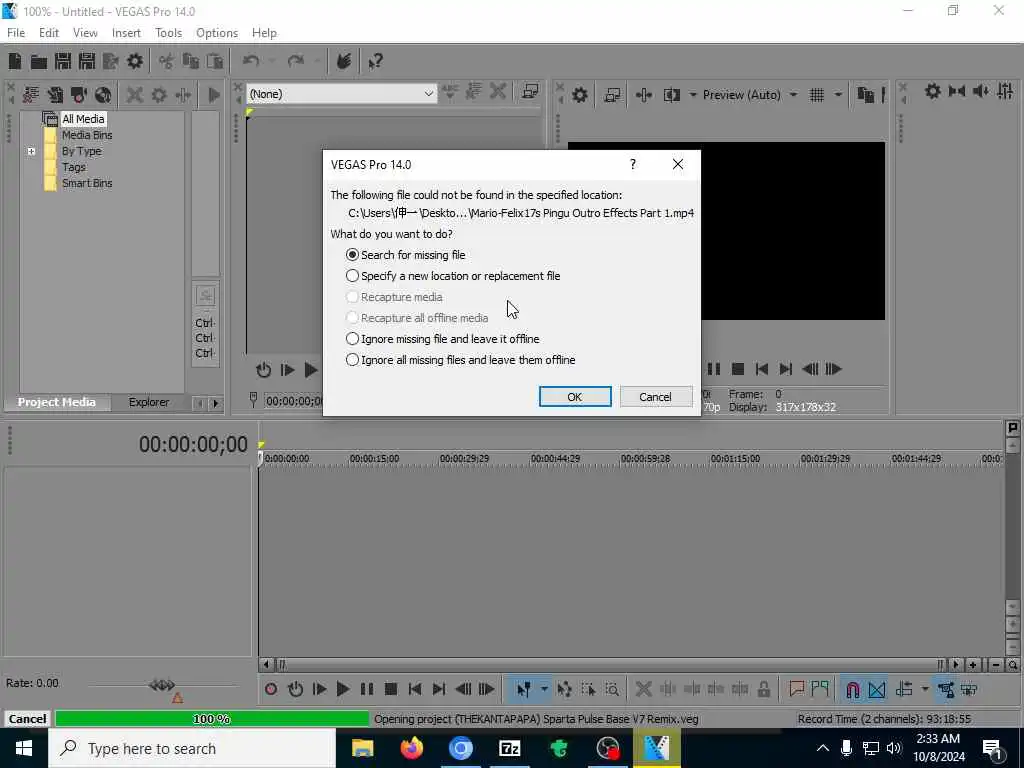
Task: Click the Split Screen View icon in preview
Action: (671, 95)
